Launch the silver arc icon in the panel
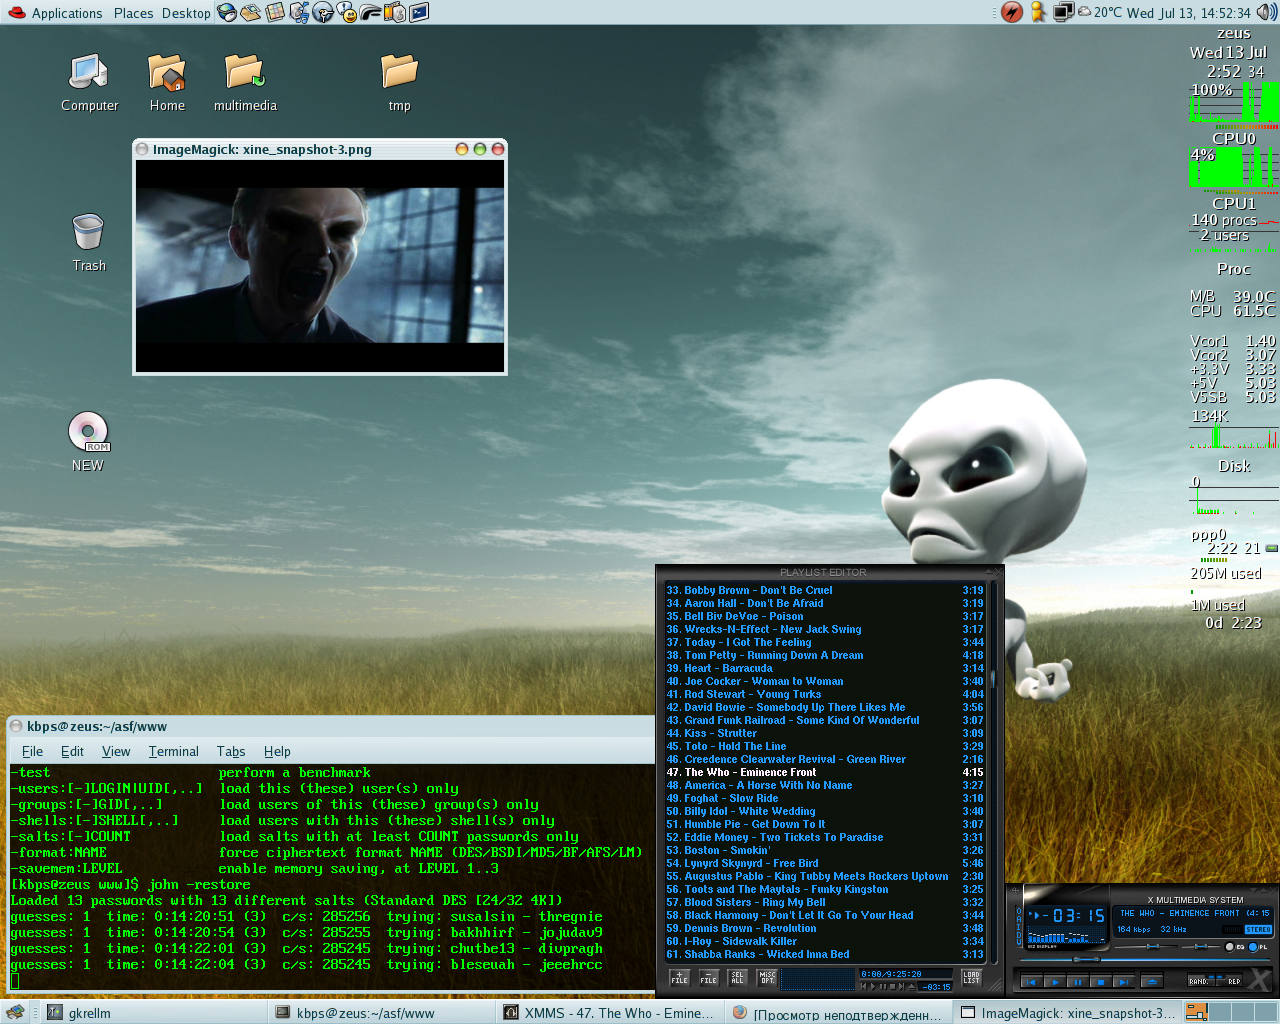 click(371, 12)
